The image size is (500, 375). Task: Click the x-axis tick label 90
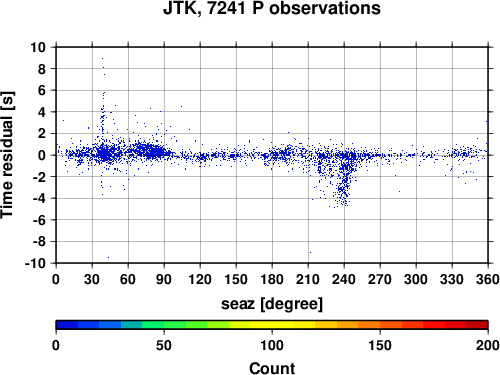164,279
